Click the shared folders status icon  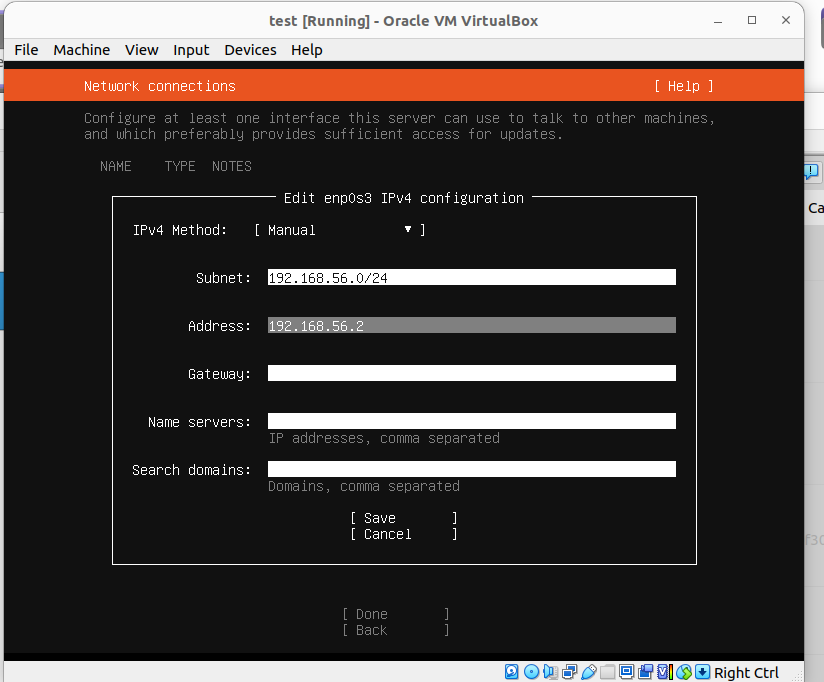point(607,671)
